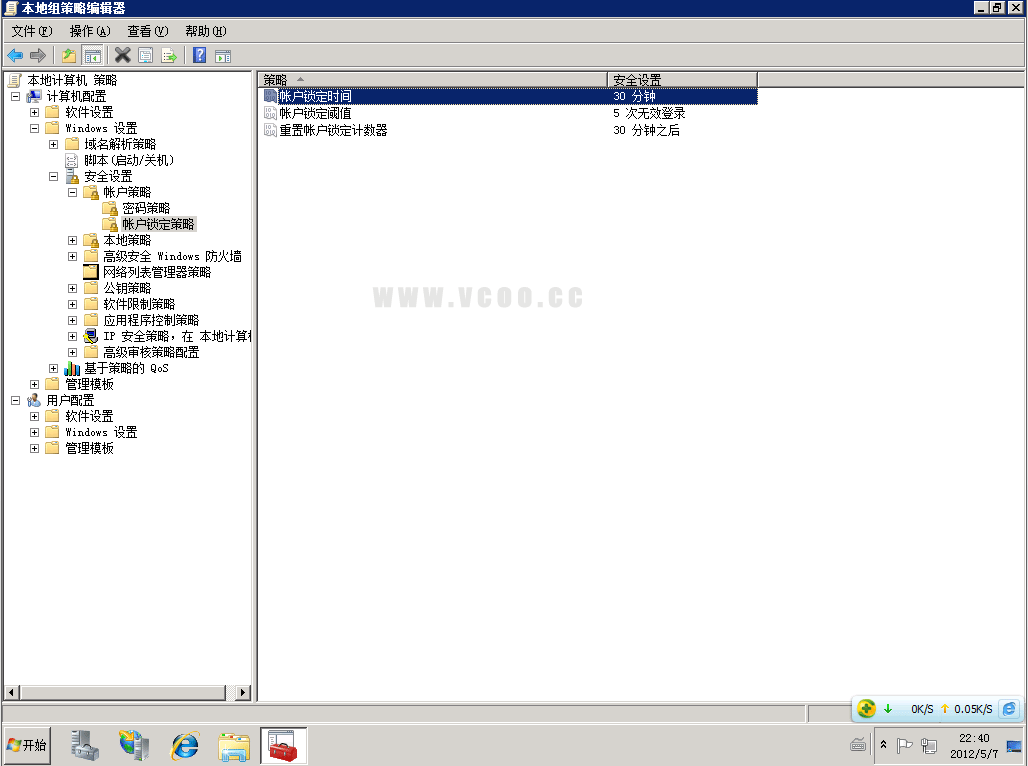Screen dimensions: 1028x766
Task: Click the Up one level folder icon
Action: click(x=69, y=55)
